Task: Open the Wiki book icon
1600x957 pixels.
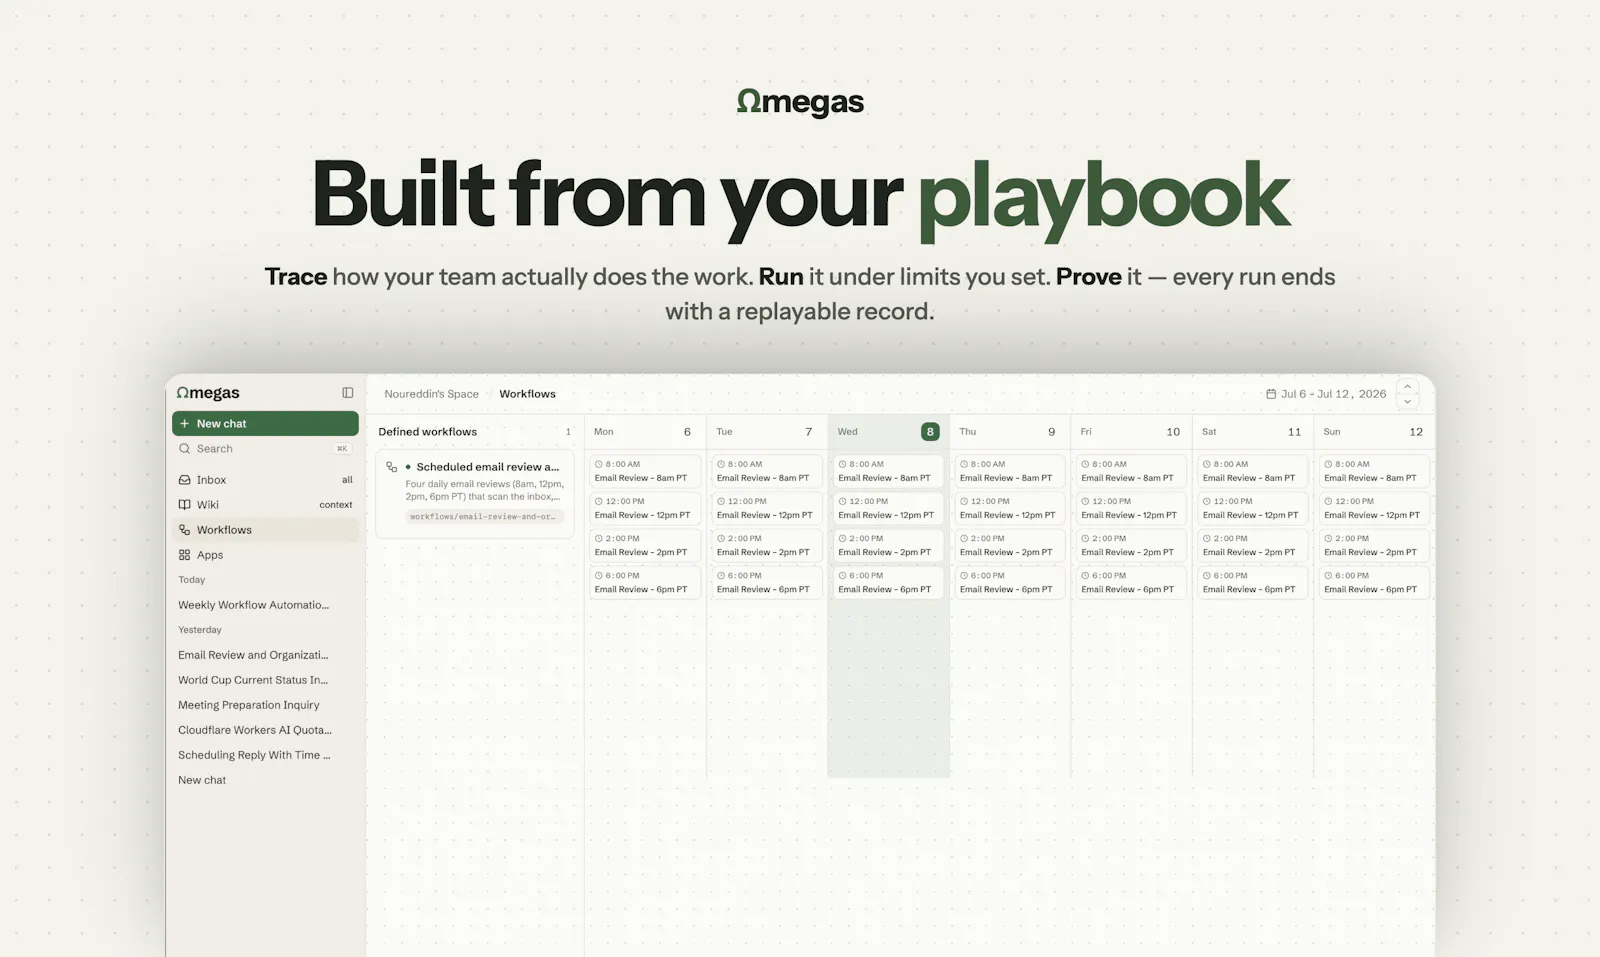Action: (x=184, y=505)
